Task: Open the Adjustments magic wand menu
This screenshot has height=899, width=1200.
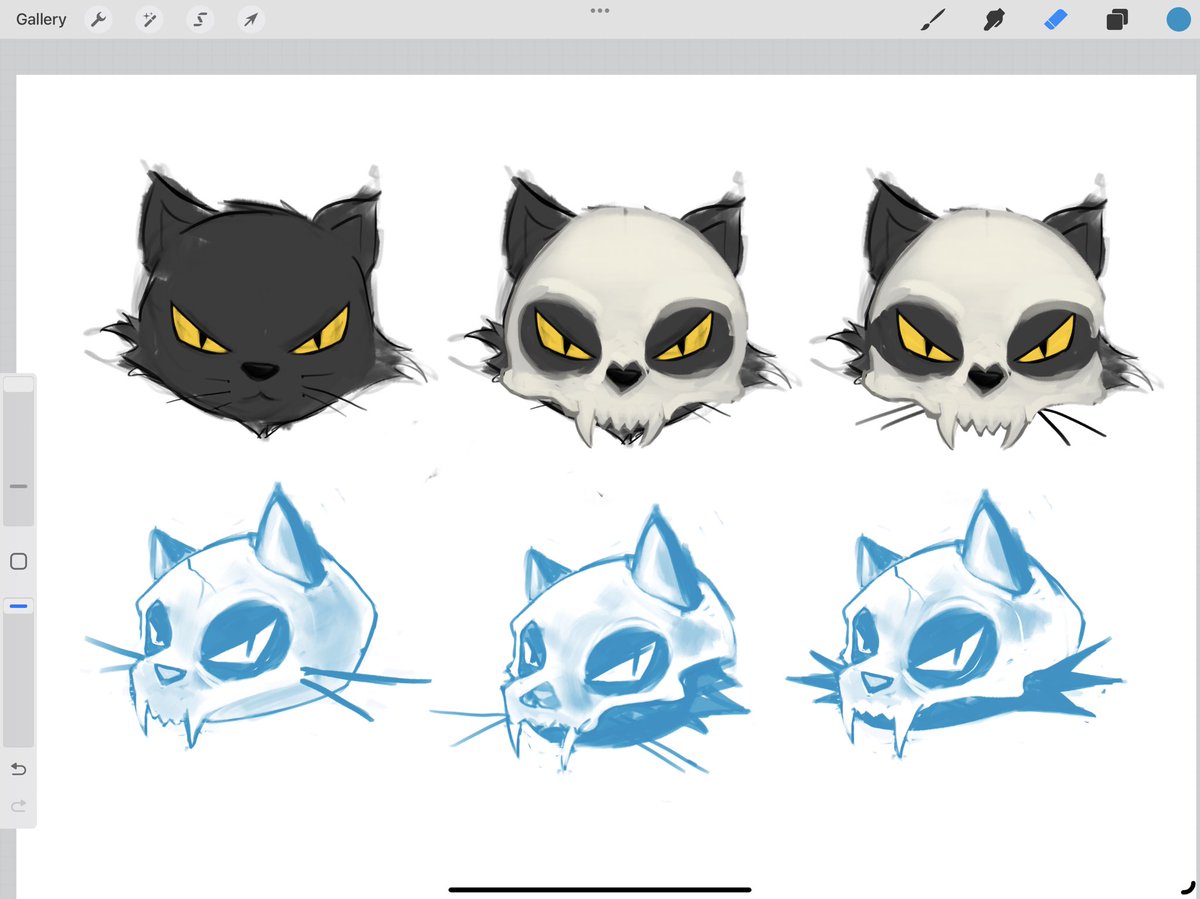Action: (x=150, y=19)
